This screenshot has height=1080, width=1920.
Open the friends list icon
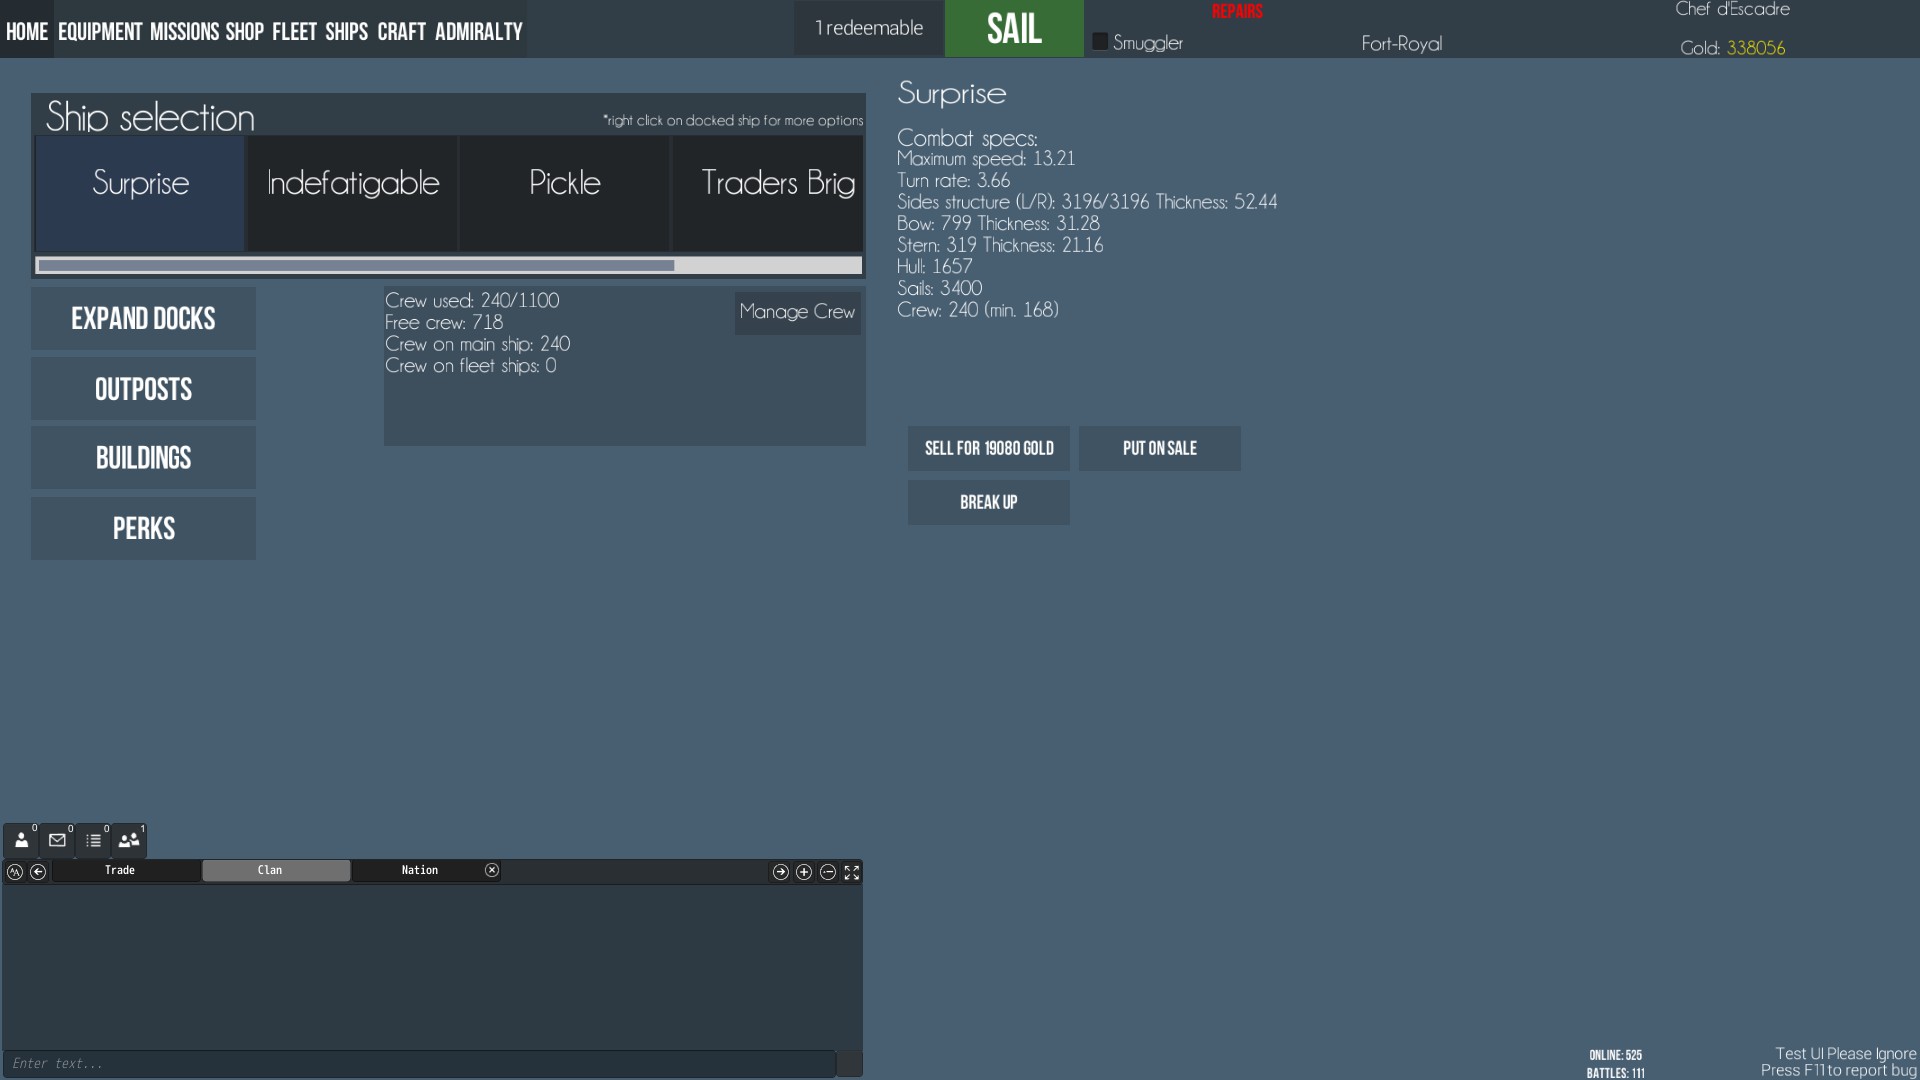tap(21, 841)
